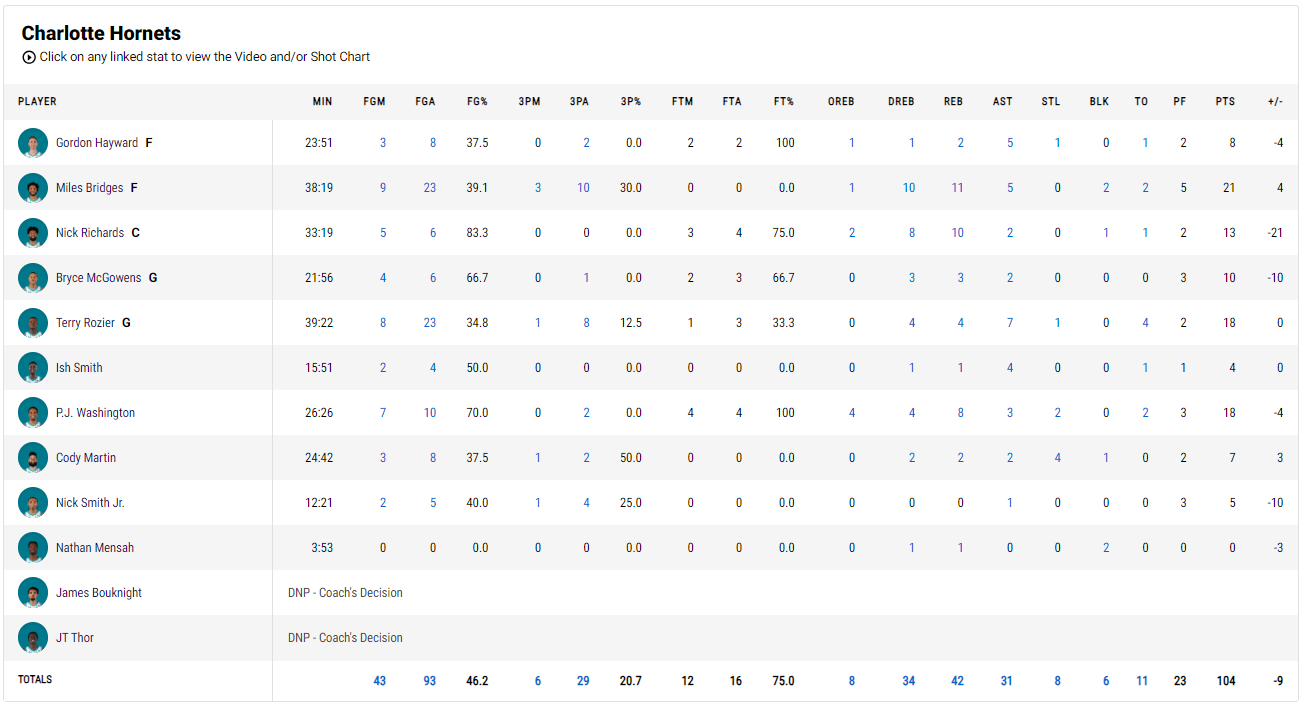View team total 42 rebounds
The height and width of the screenshot is (709, 1305).
(x=958, y=681)
